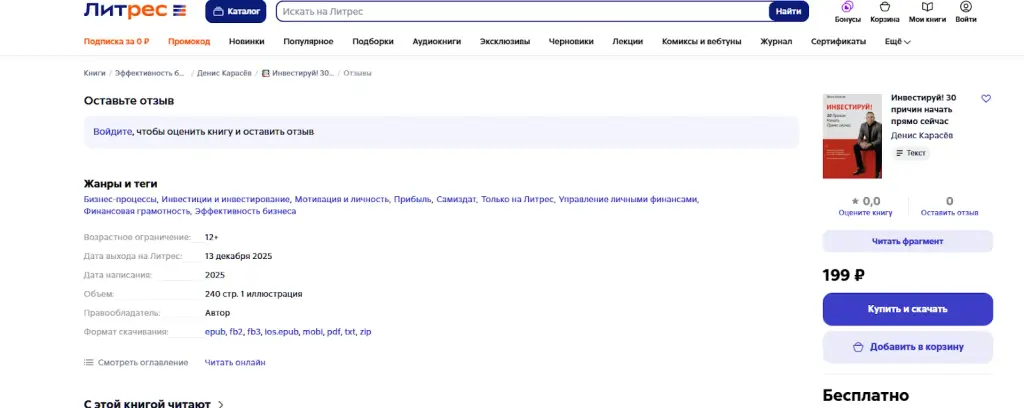Open Лекции menu item

click(x=628, y=41)
